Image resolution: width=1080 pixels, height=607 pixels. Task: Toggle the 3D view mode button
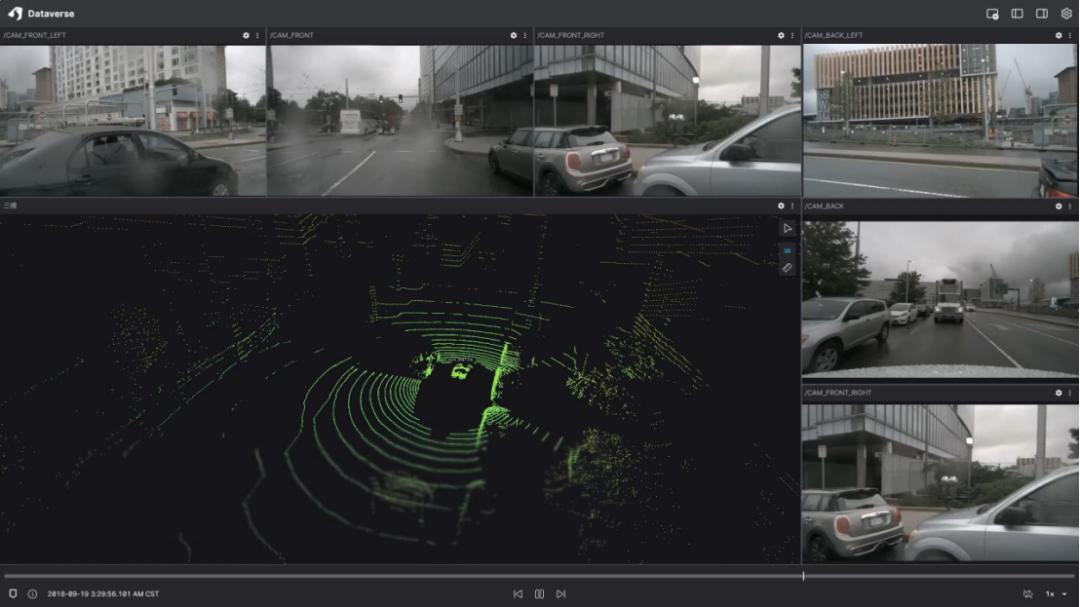(787, 249)
